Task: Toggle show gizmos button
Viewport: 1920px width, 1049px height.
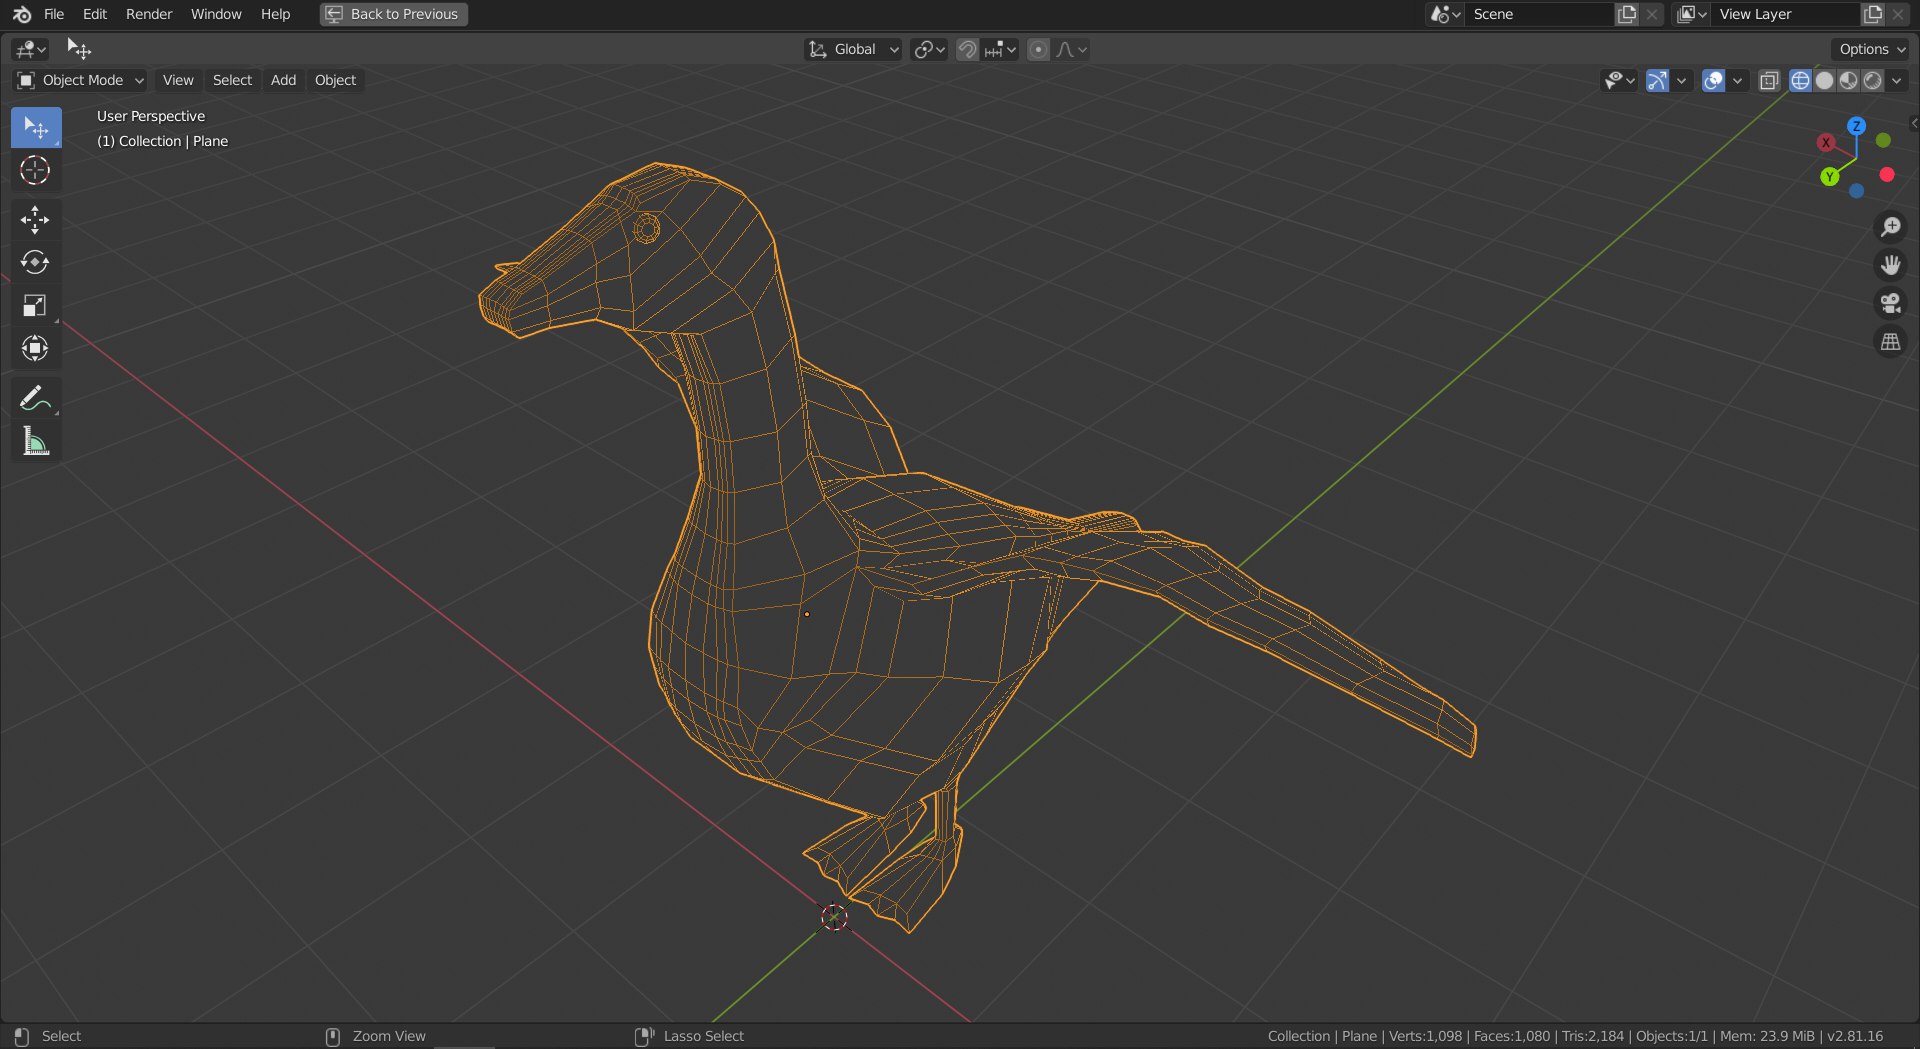Action: click(x=1657, y=81)
